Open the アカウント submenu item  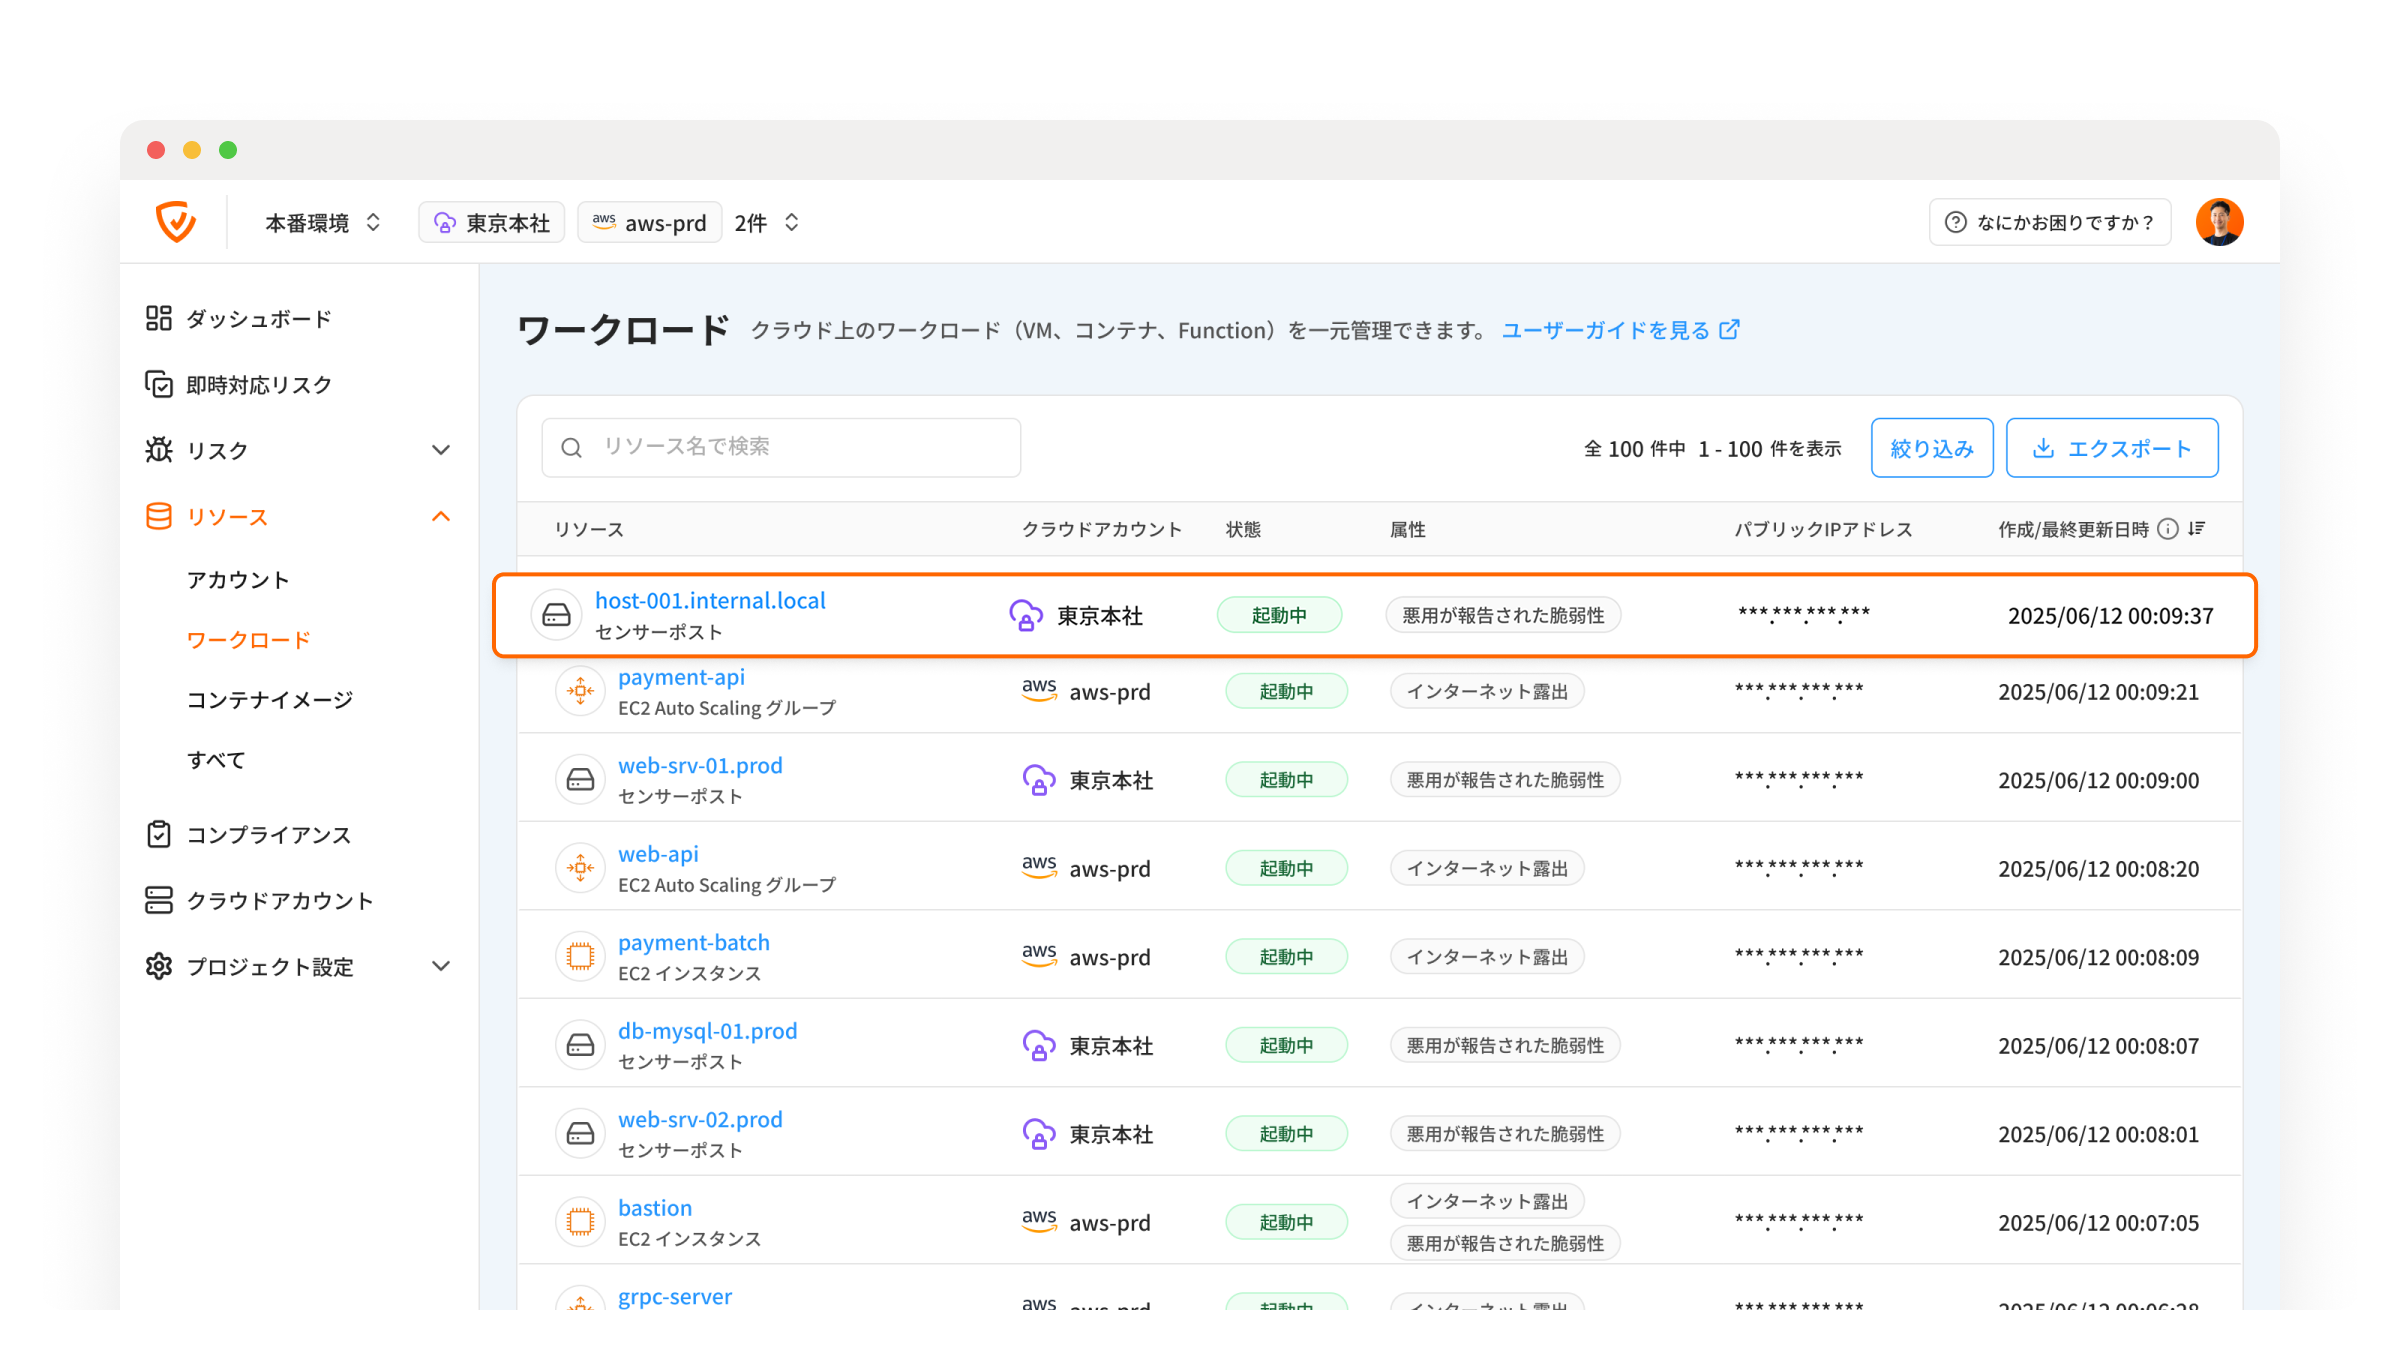tap(238, 580)
